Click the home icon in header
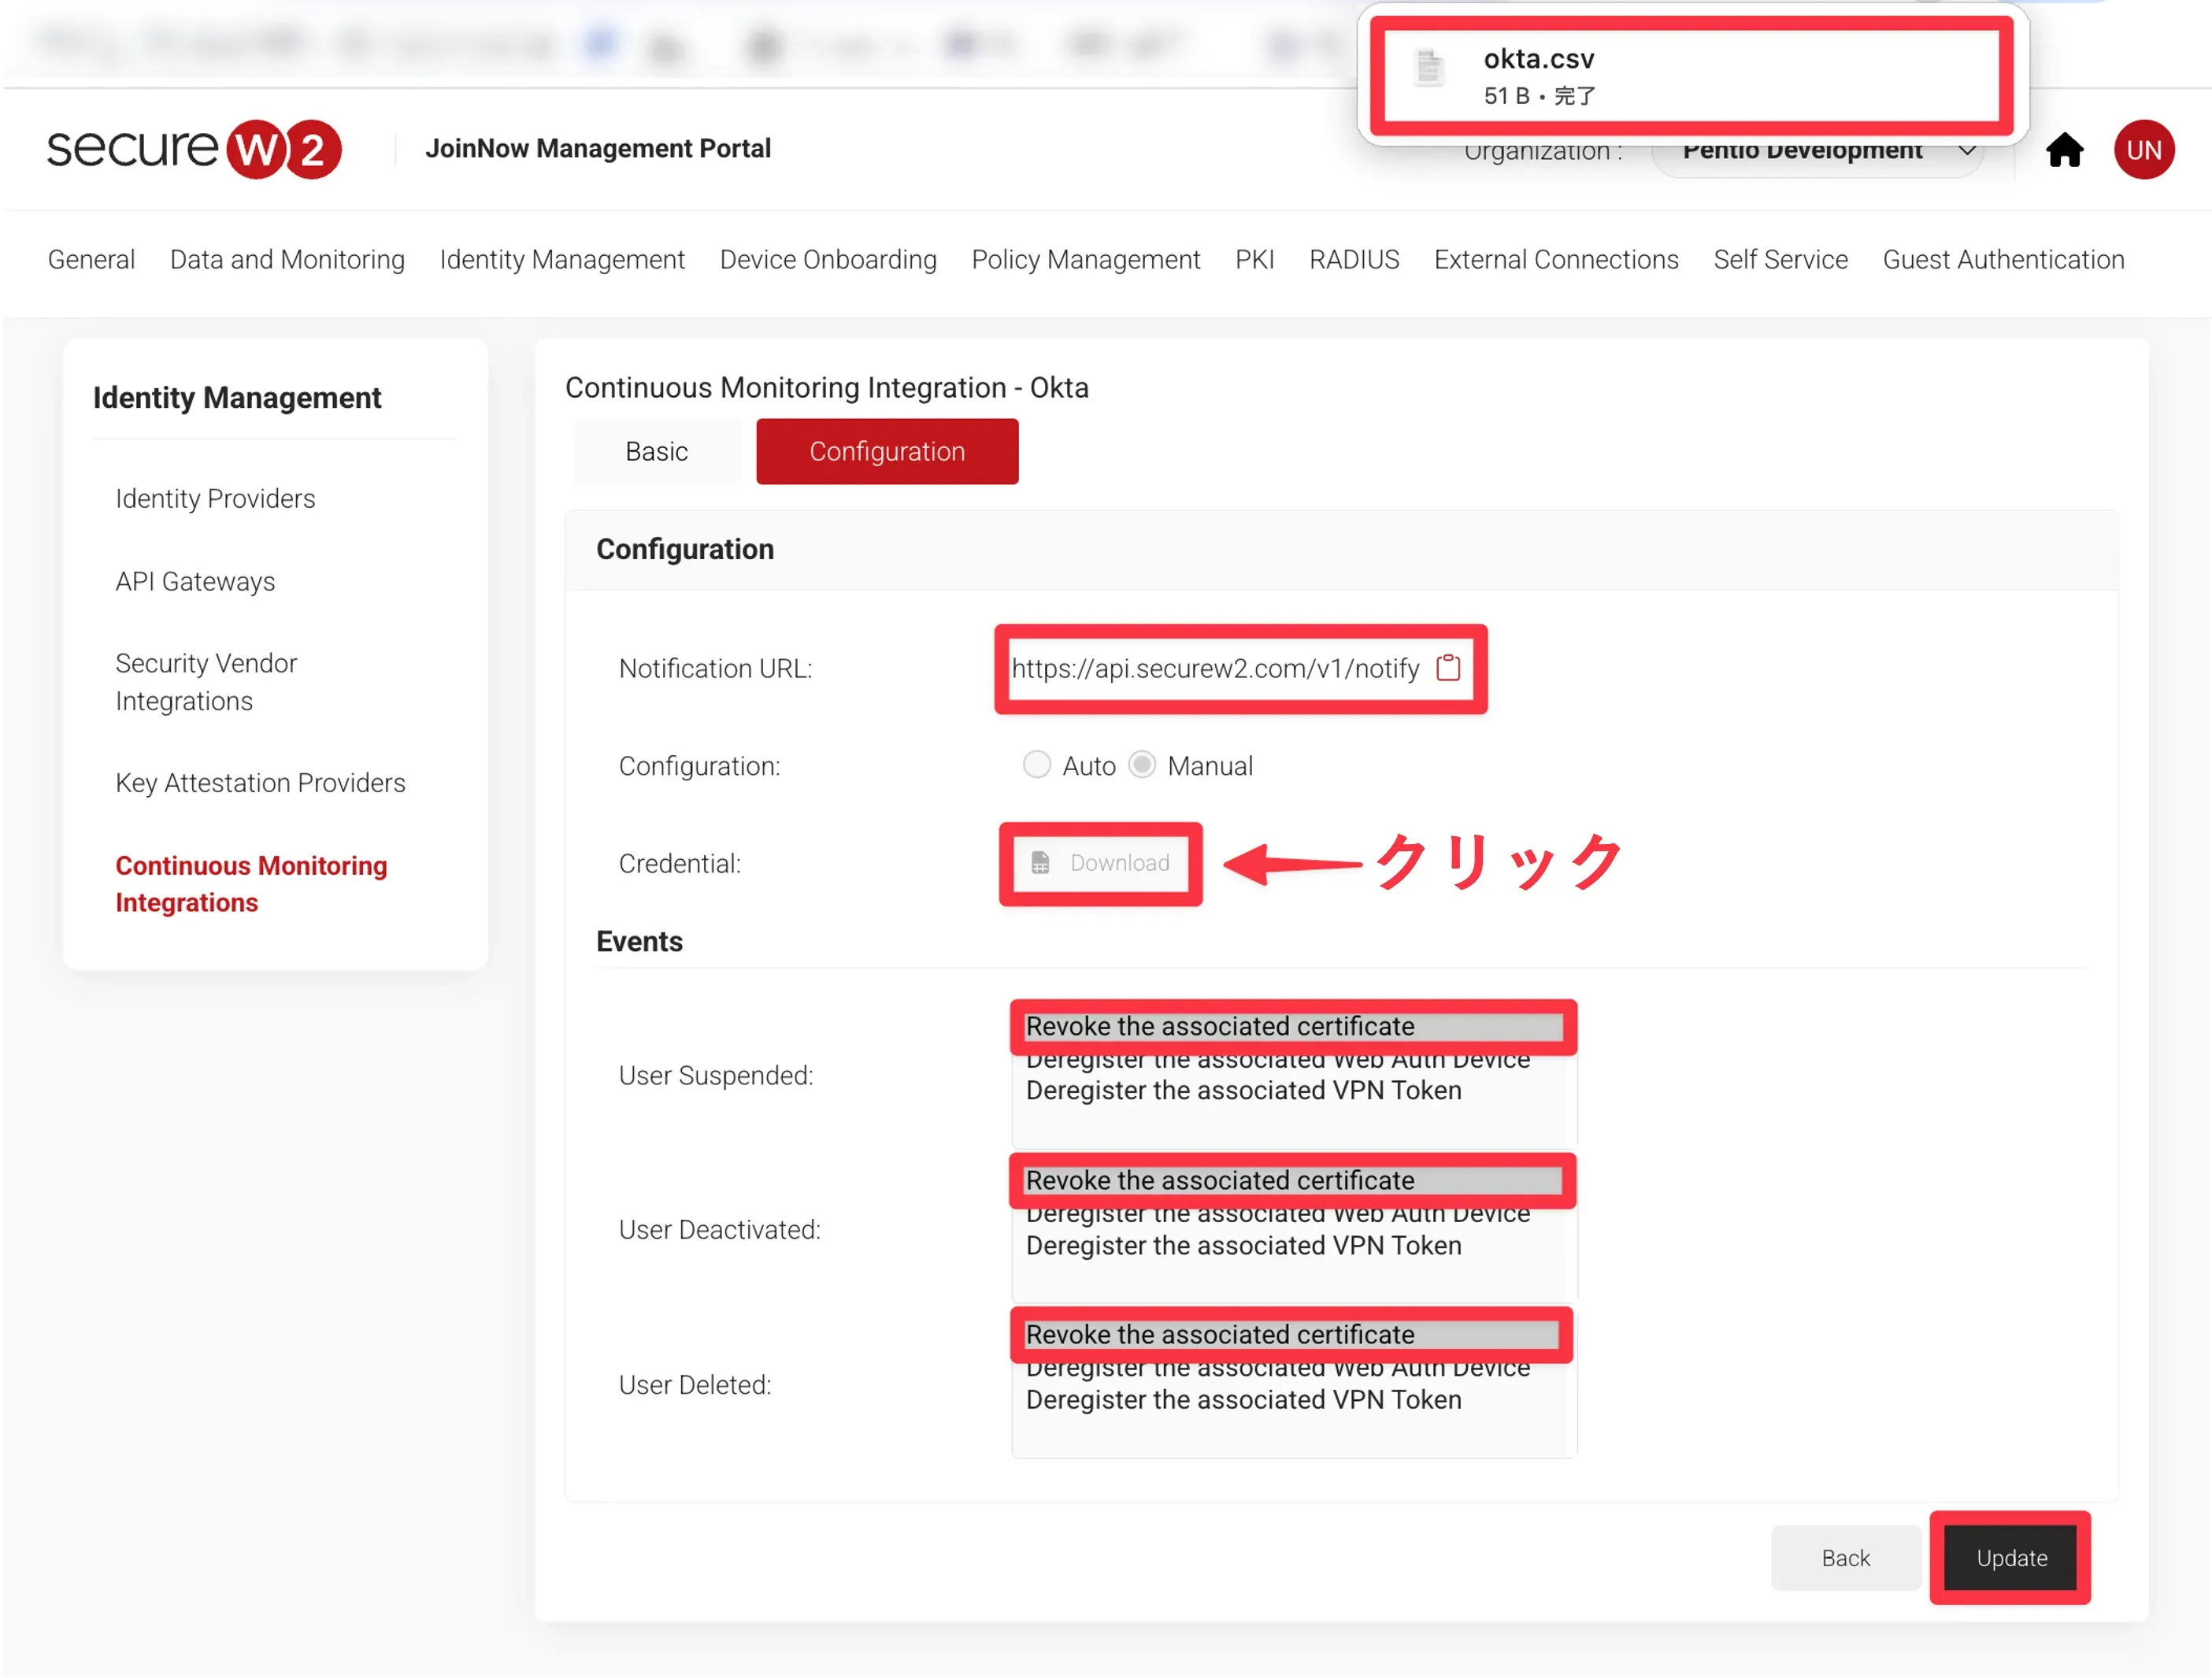2212x1678 pixels. point(2064,150)
